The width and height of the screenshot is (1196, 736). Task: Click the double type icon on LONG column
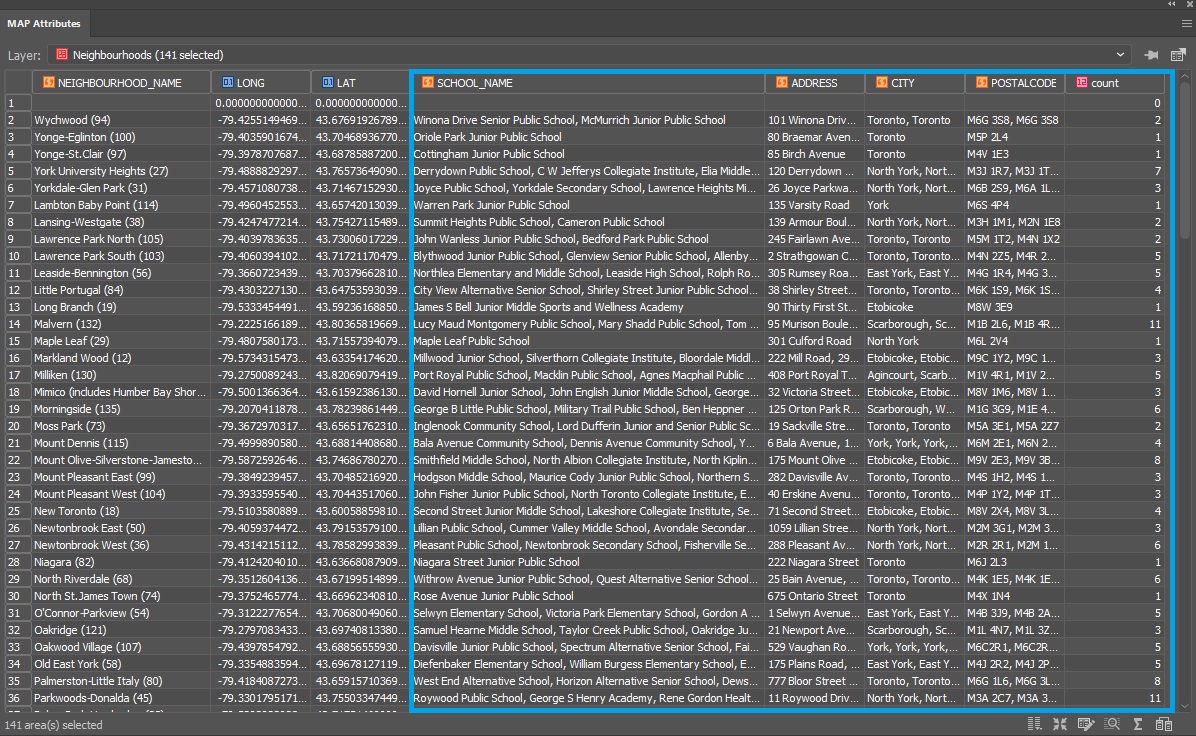(x=227, y=82)
